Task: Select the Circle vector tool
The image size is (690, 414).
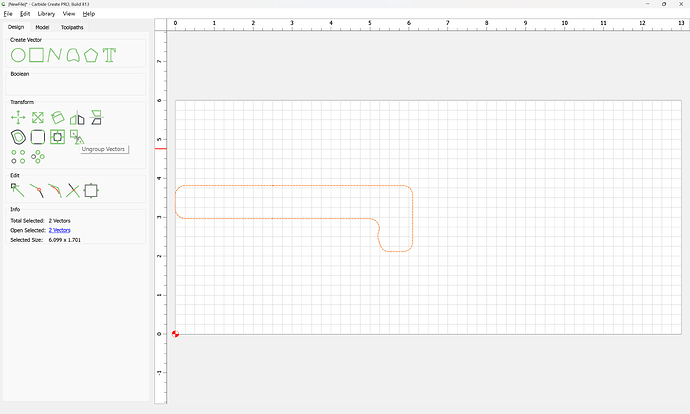Action: click(x=18, y=55)
